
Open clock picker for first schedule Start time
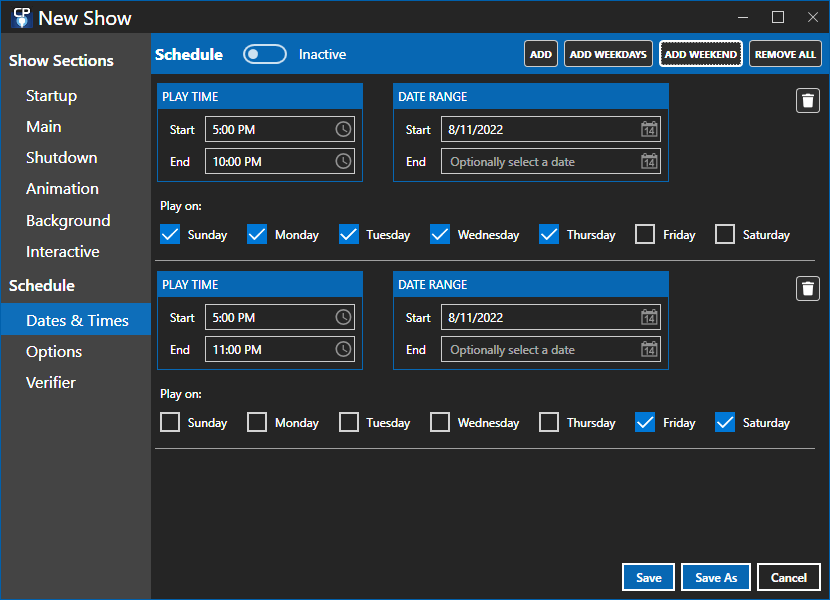coord(343,129)
